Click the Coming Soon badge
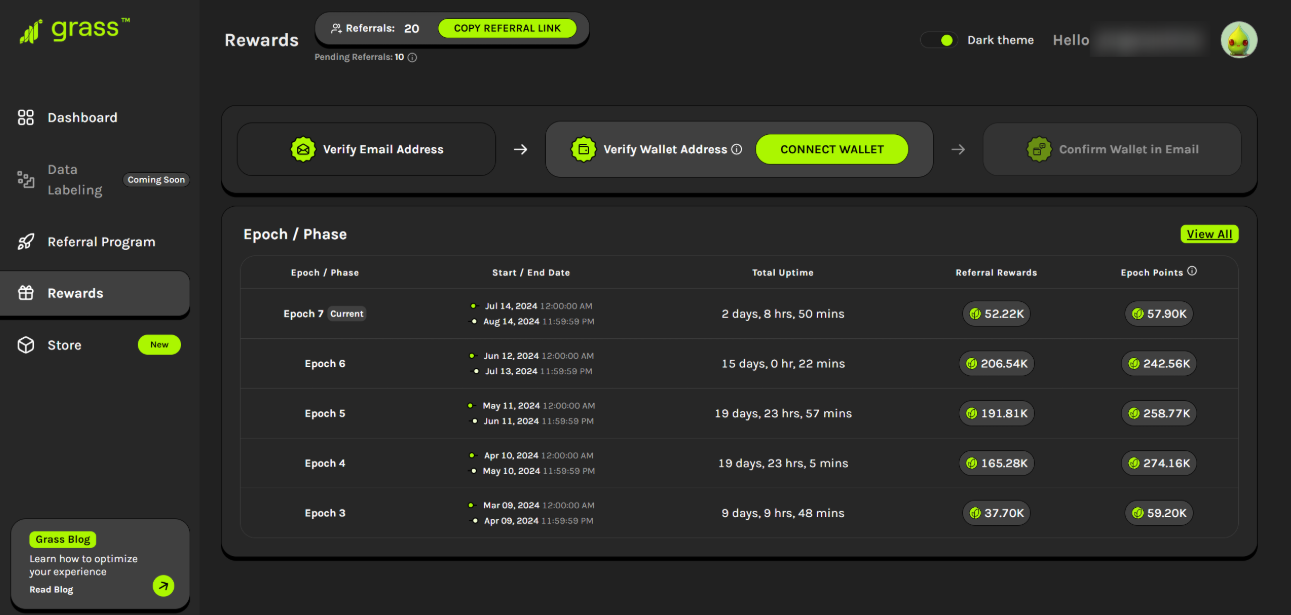 click(156, 180)
